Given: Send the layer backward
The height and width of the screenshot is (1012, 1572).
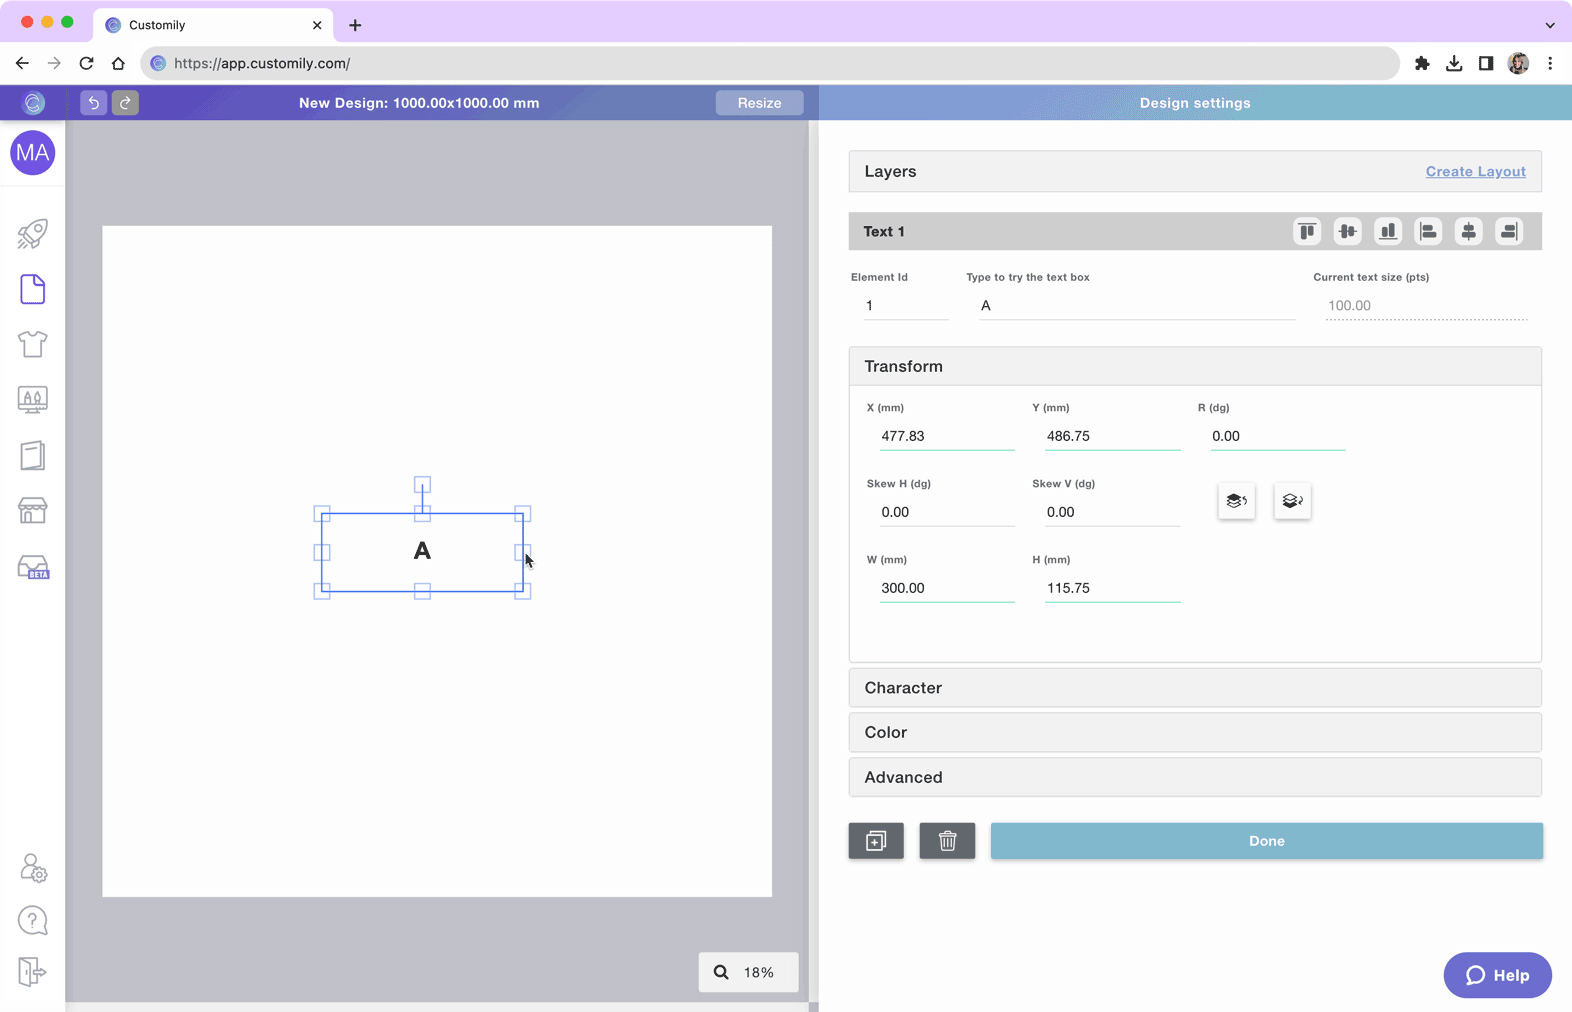Looking at the screenshot, I should point(1292,501).
